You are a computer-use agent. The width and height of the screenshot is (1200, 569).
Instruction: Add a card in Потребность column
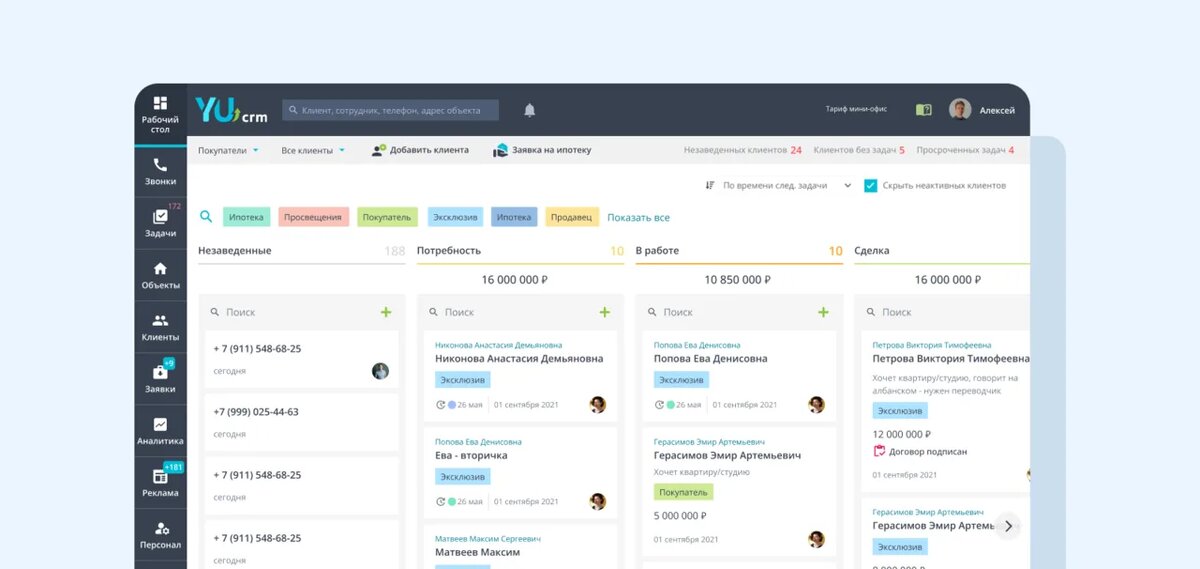tap(604, 312)
